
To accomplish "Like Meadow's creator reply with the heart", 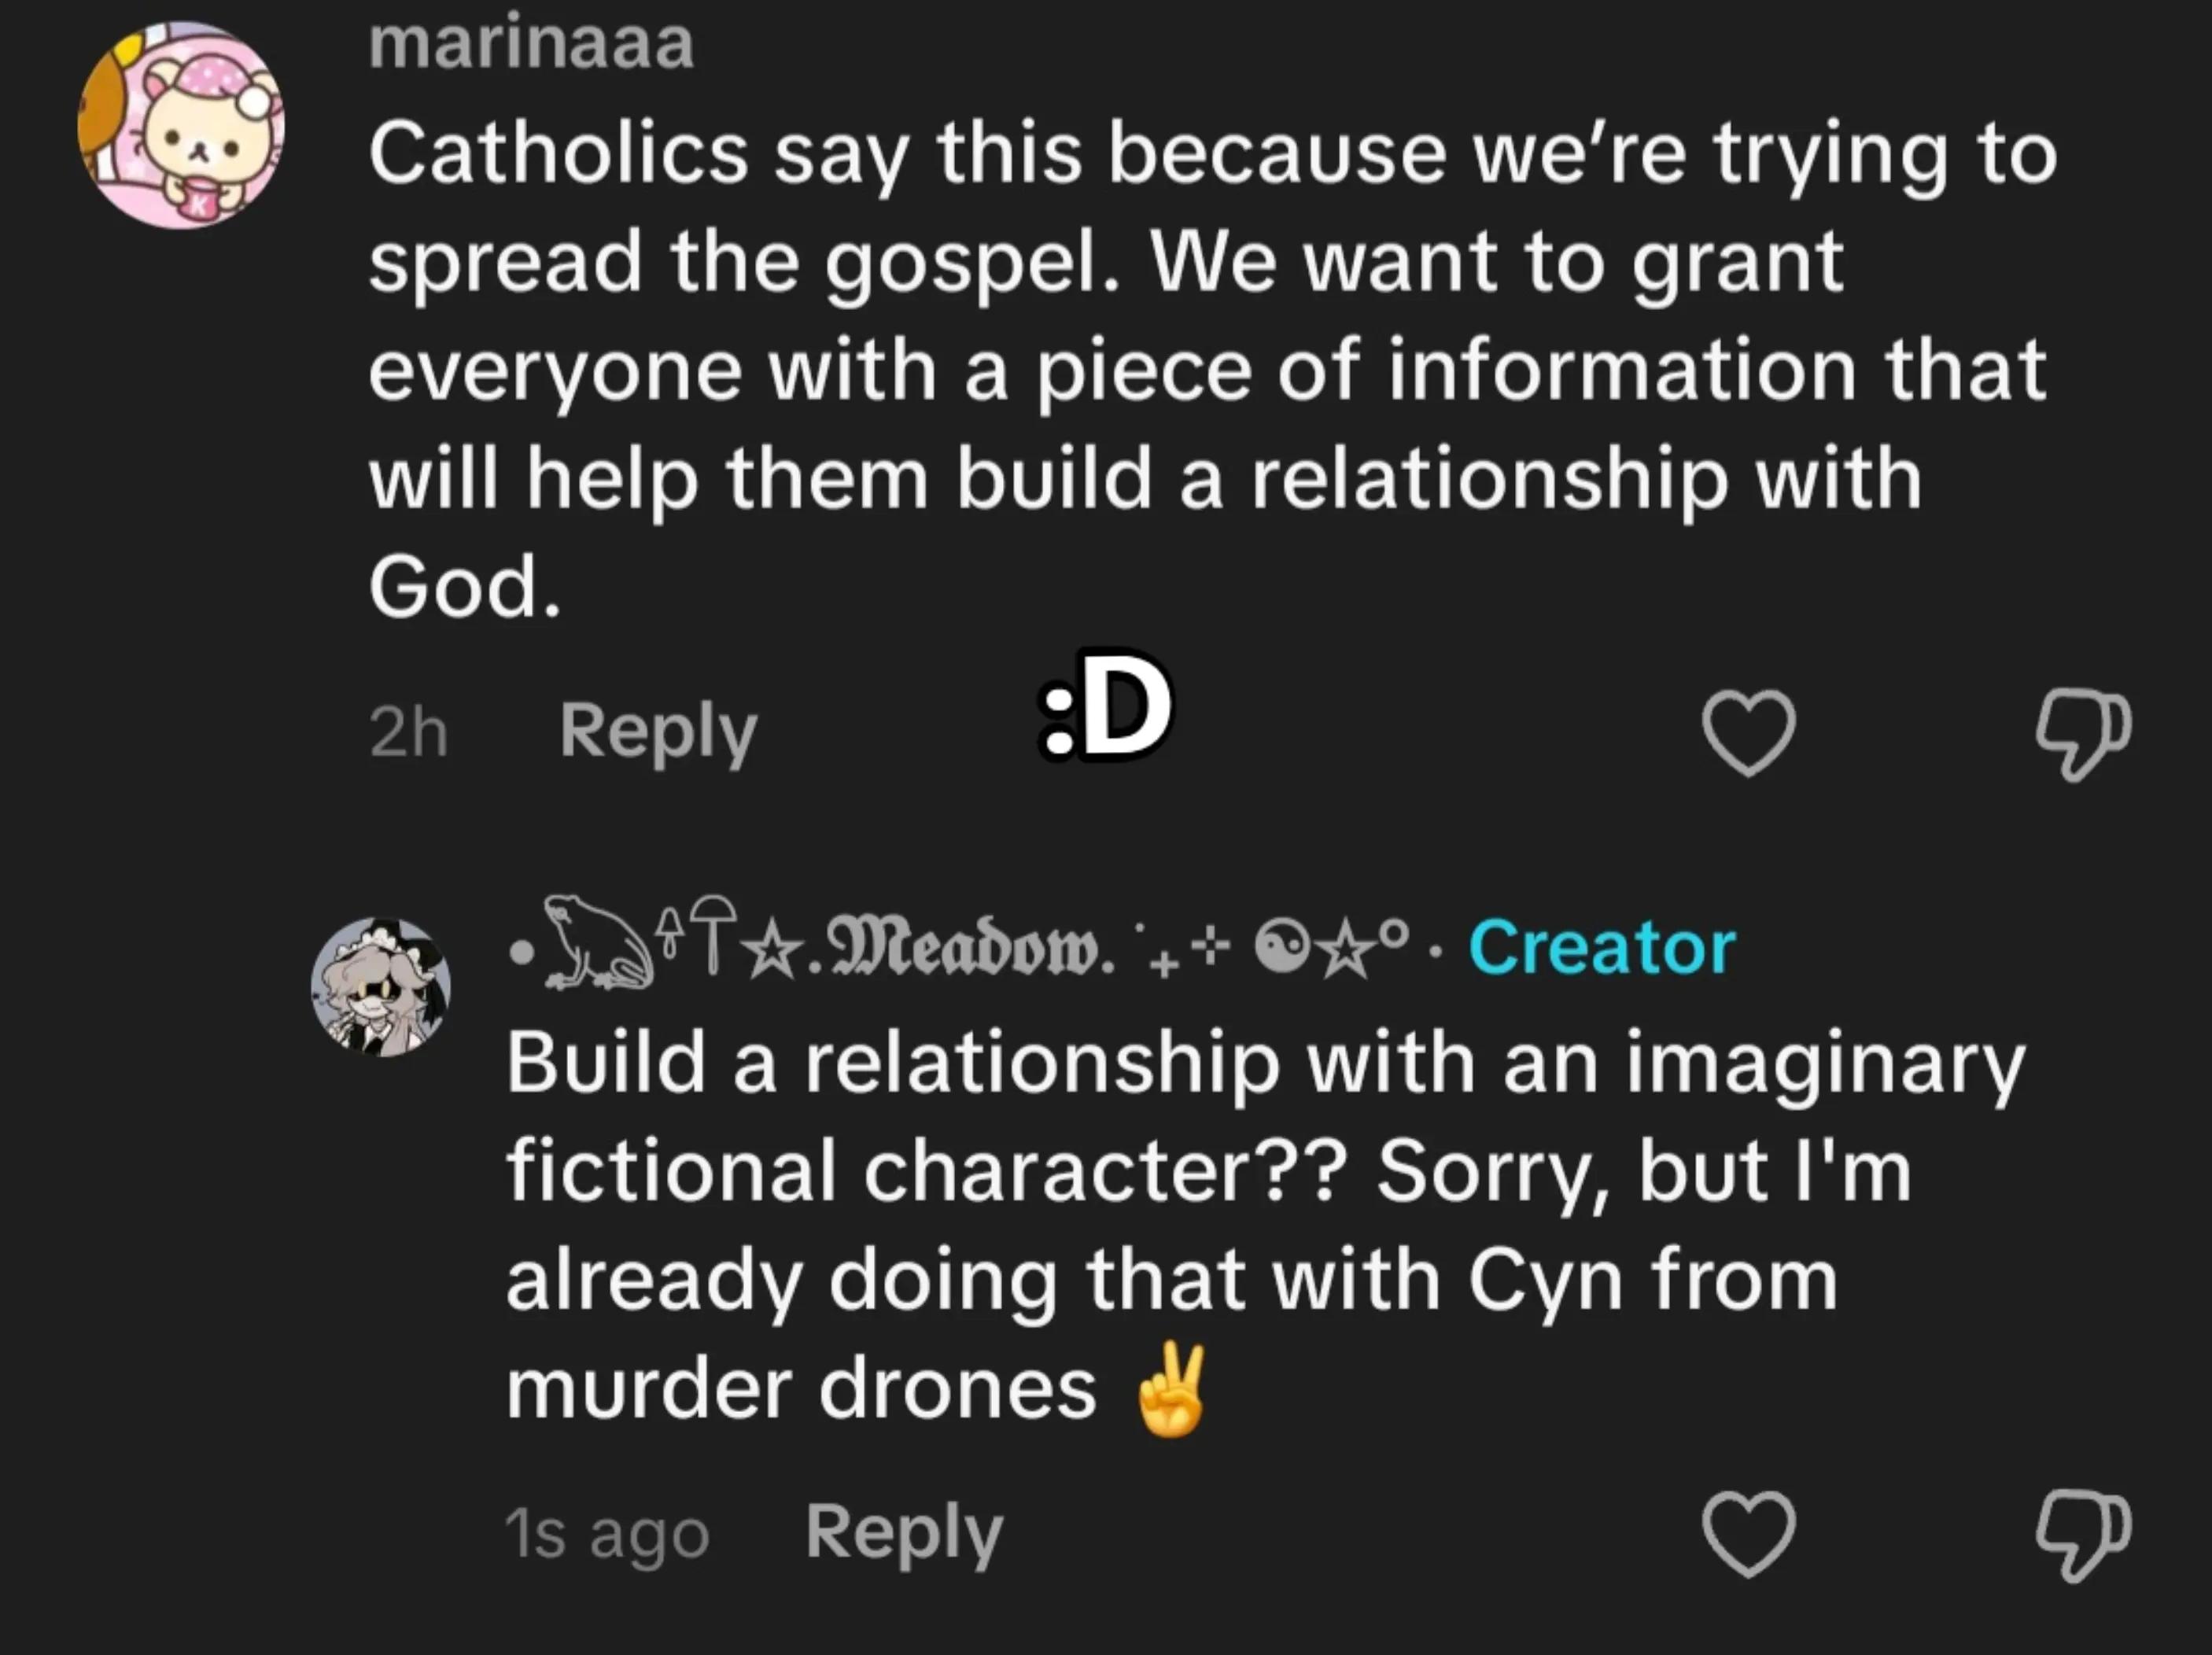I will 1749,1534.
